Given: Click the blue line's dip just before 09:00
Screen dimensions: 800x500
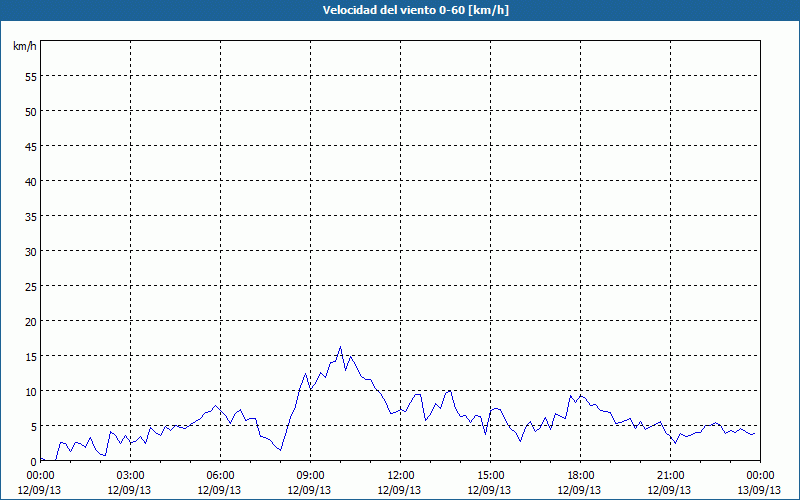Looking at the screenshot, I should coord(281,450).
